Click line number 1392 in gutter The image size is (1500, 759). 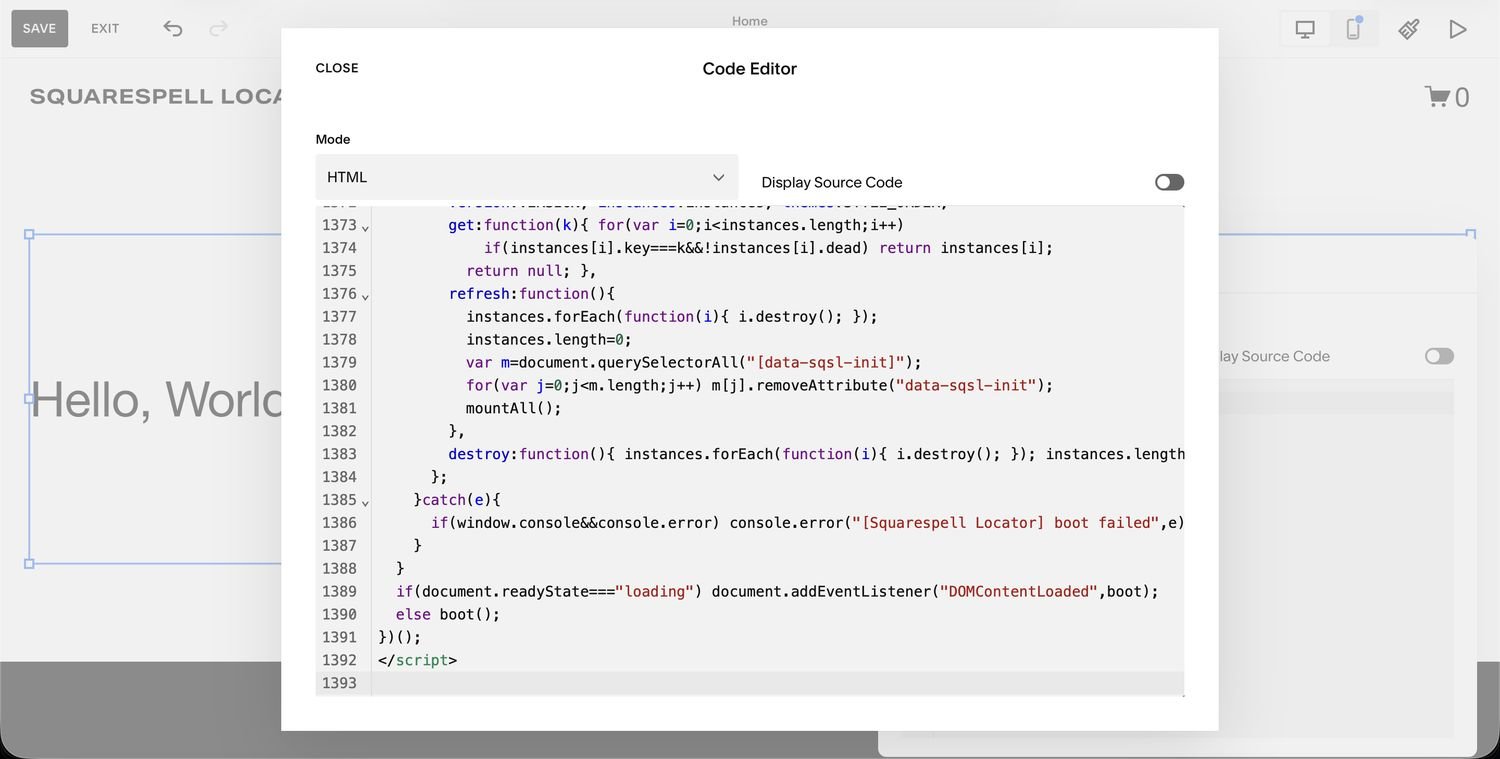pos(339,660)
